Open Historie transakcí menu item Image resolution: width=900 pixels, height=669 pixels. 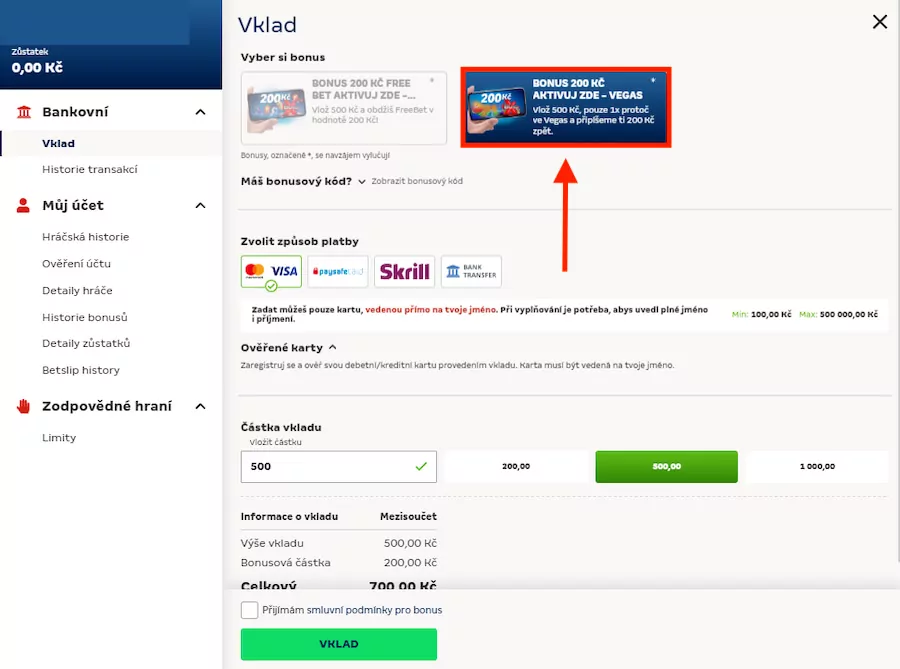pyautogui.click(x=90, y=169)
